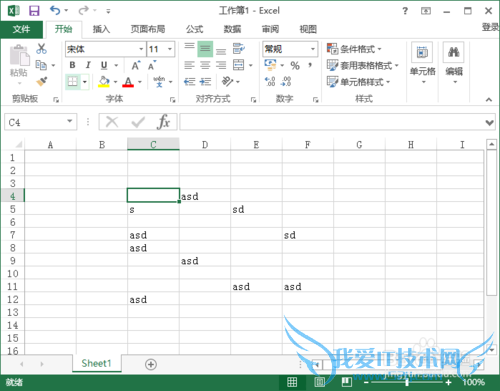Switch to Normal view in status bar
This screenshot has width=500, height=391.
(292, 382)
